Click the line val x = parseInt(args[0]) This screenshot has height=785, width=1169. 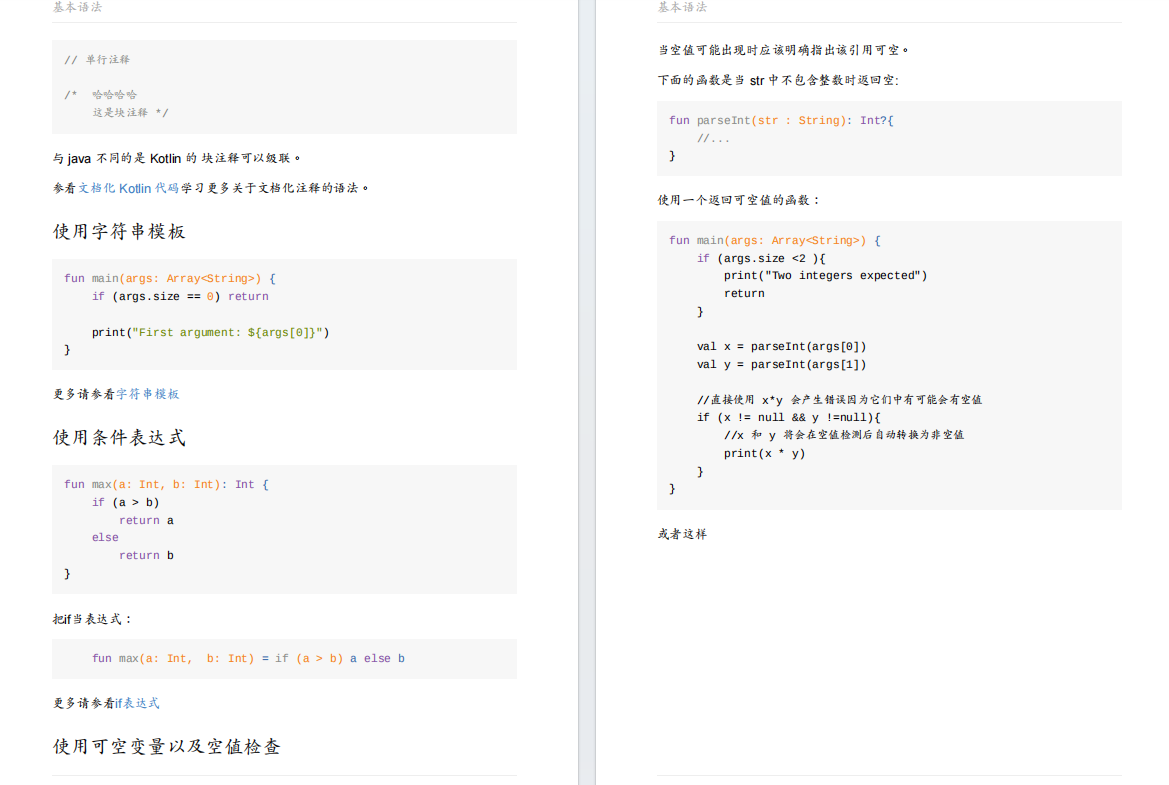click(x=781, y=347)
